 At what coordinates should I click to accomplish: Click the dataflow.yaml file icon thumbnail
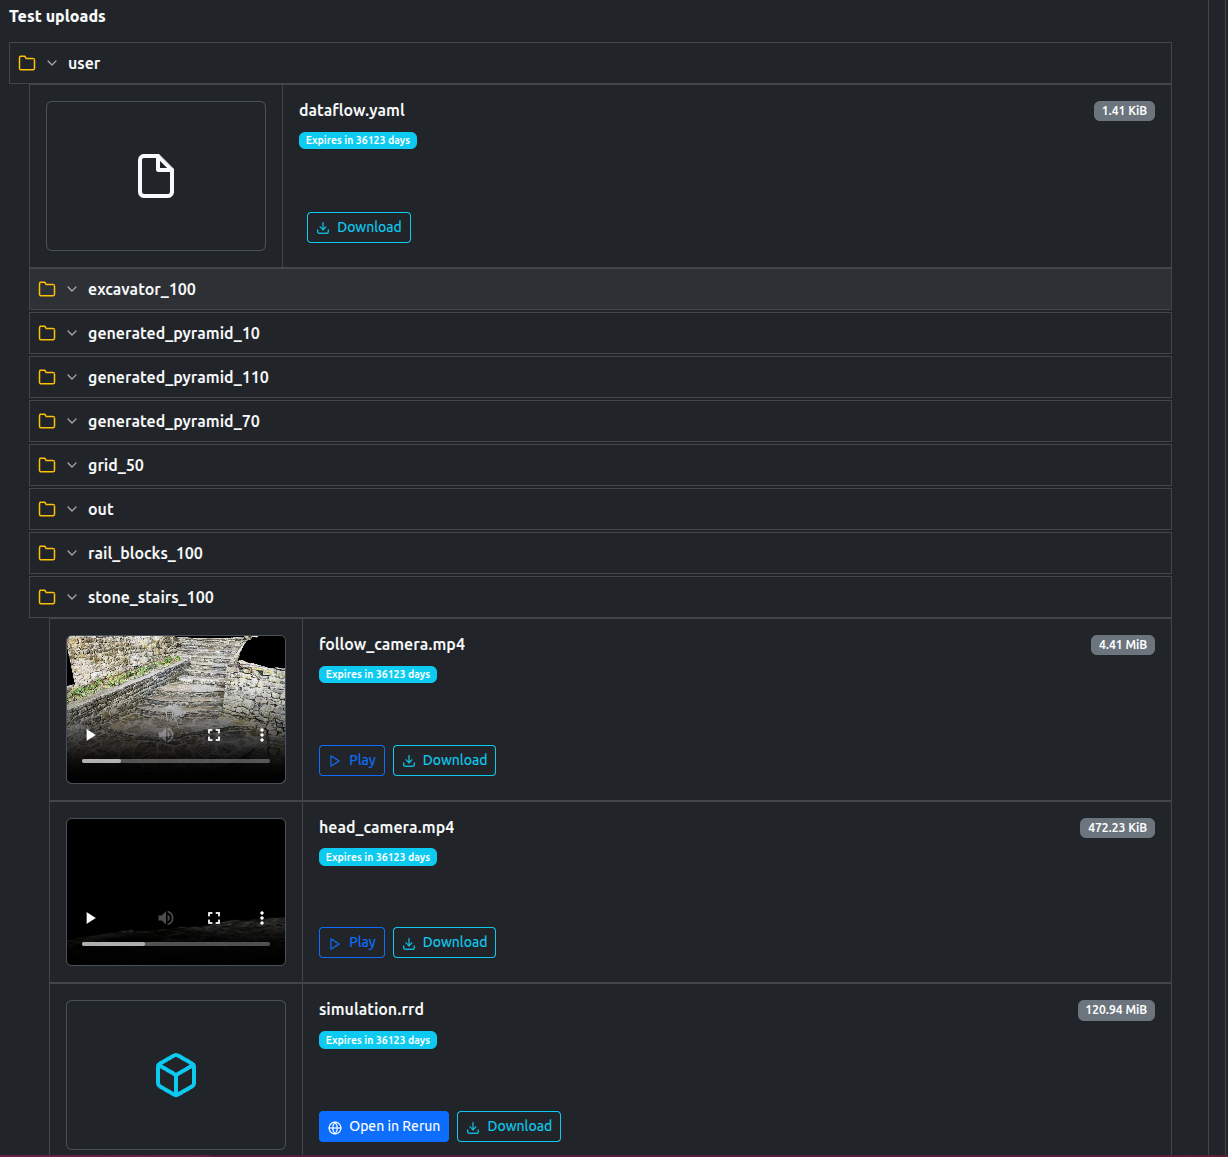156,176
